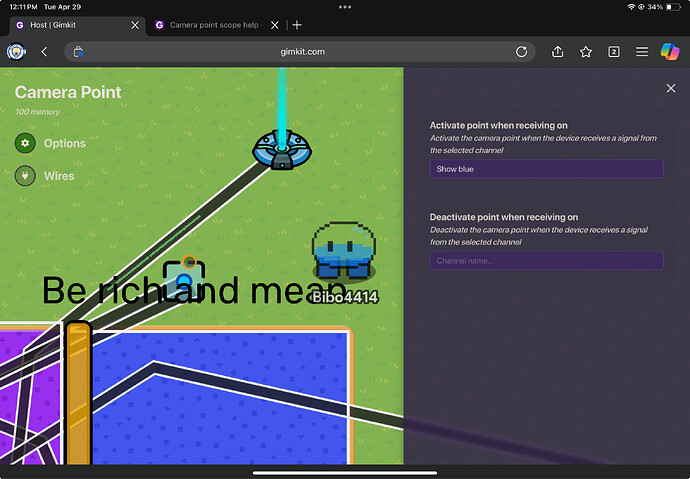
Task: Click the Bibo4414 player character
Action: (342, 253)
